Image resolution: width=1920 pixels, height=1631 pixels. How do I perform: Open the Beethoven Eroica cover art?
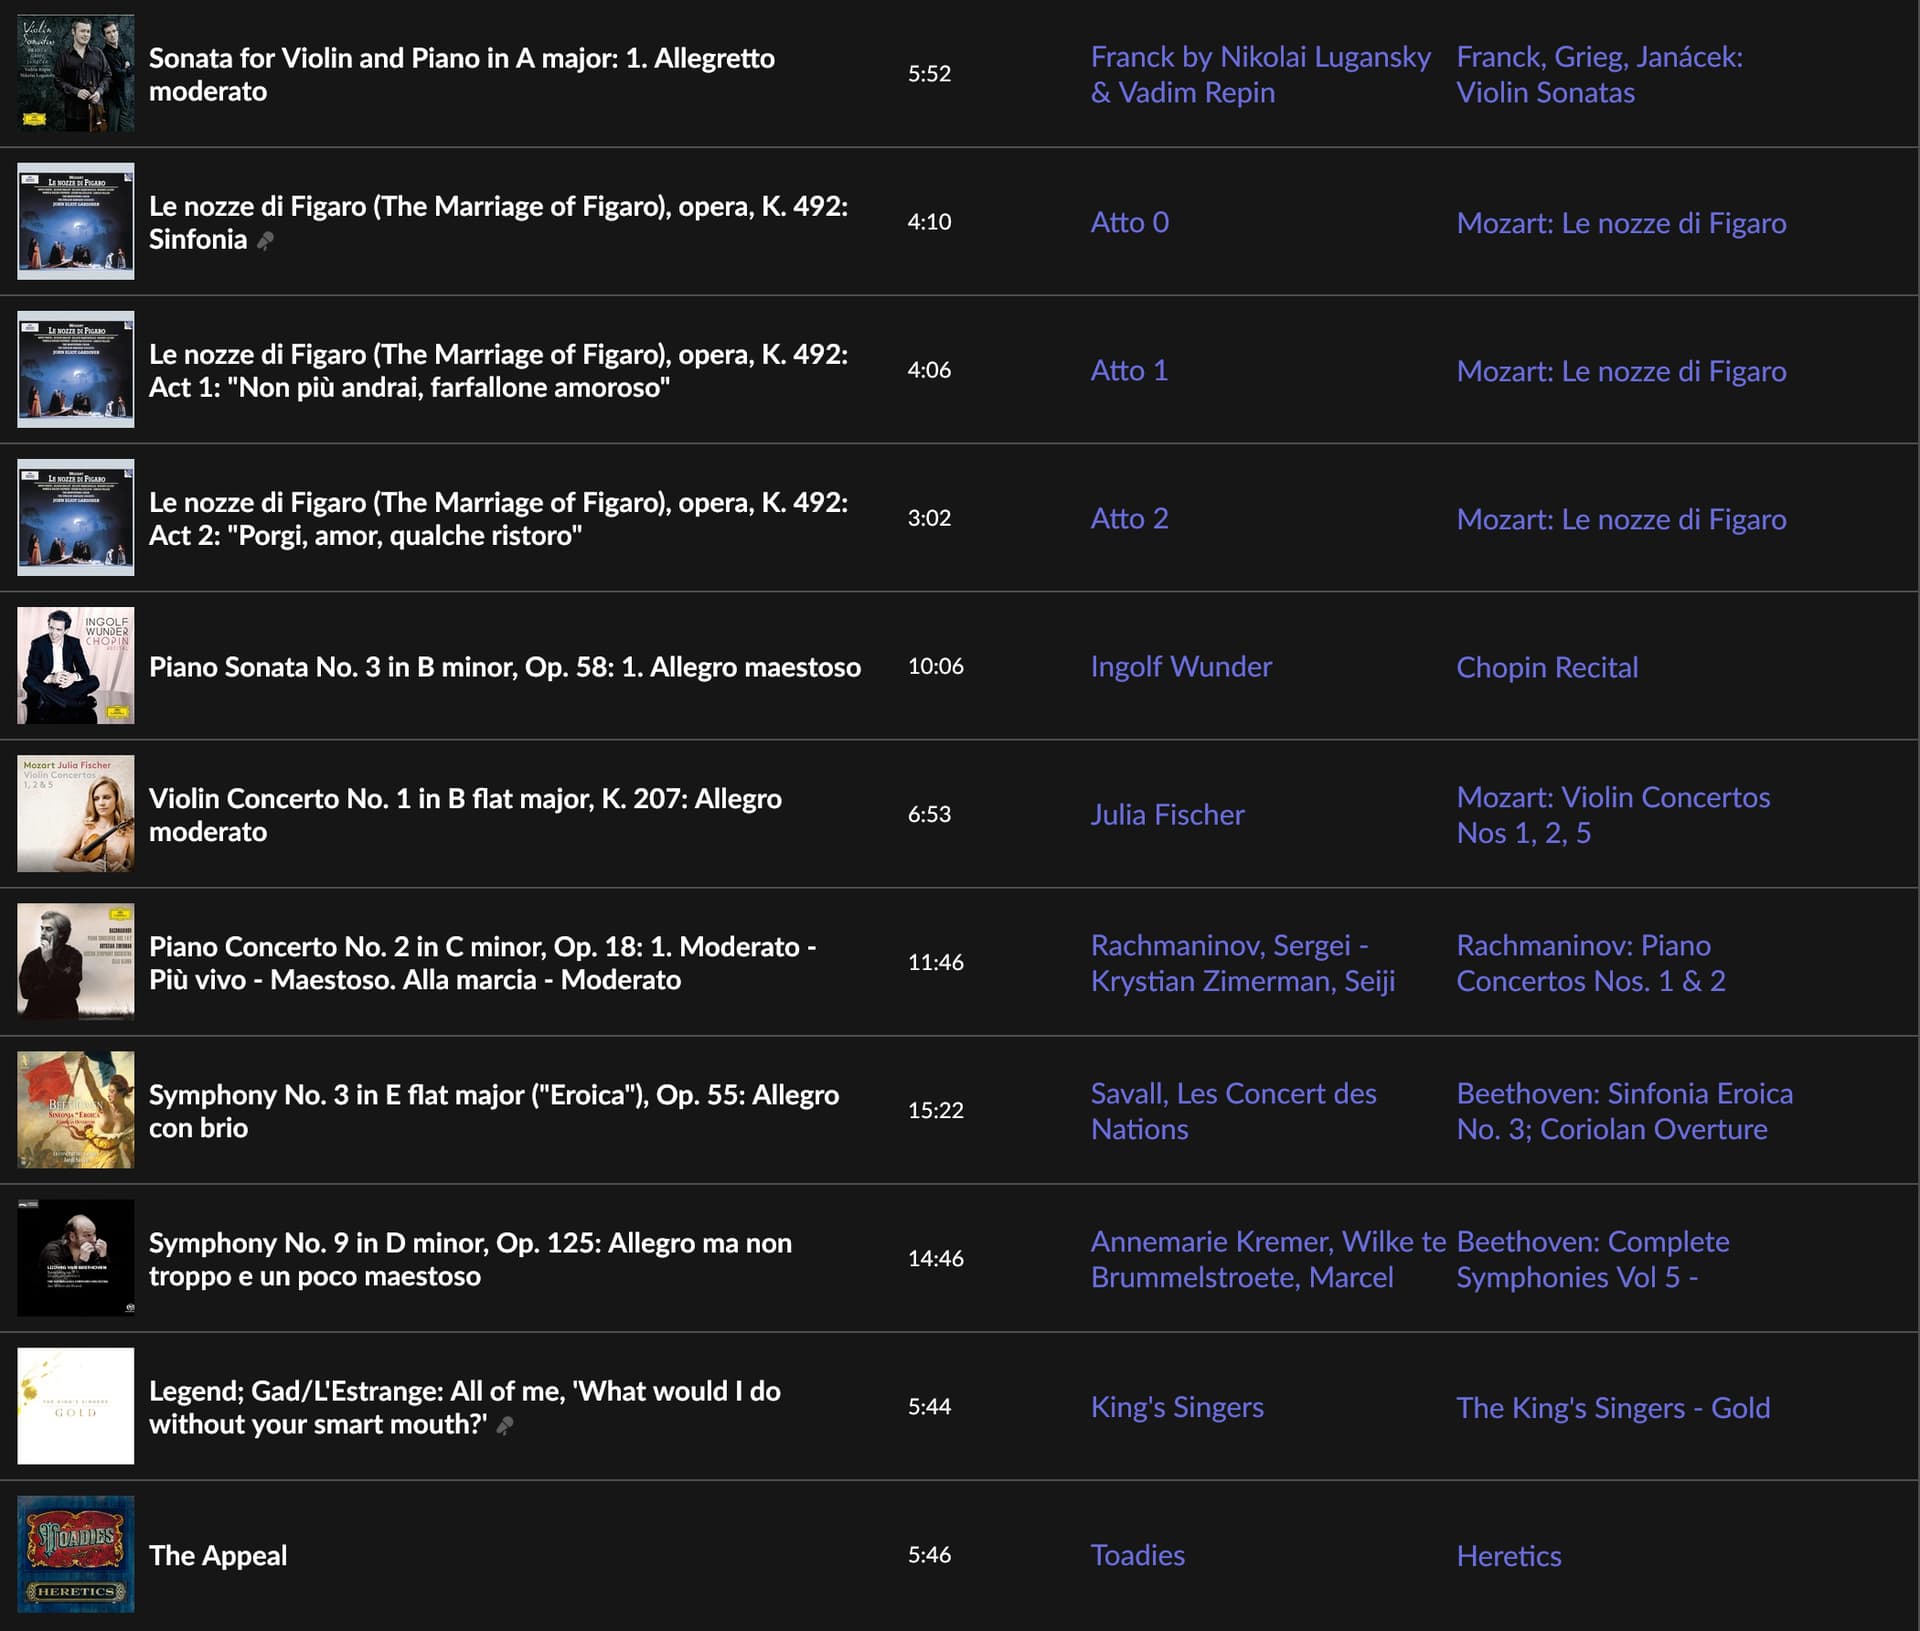click(76, 1109)
